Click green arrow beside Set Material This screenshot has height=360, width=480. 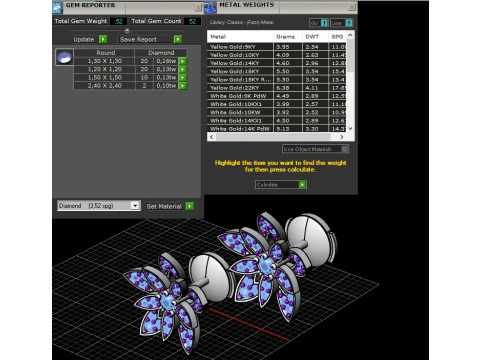click(190, 206)
